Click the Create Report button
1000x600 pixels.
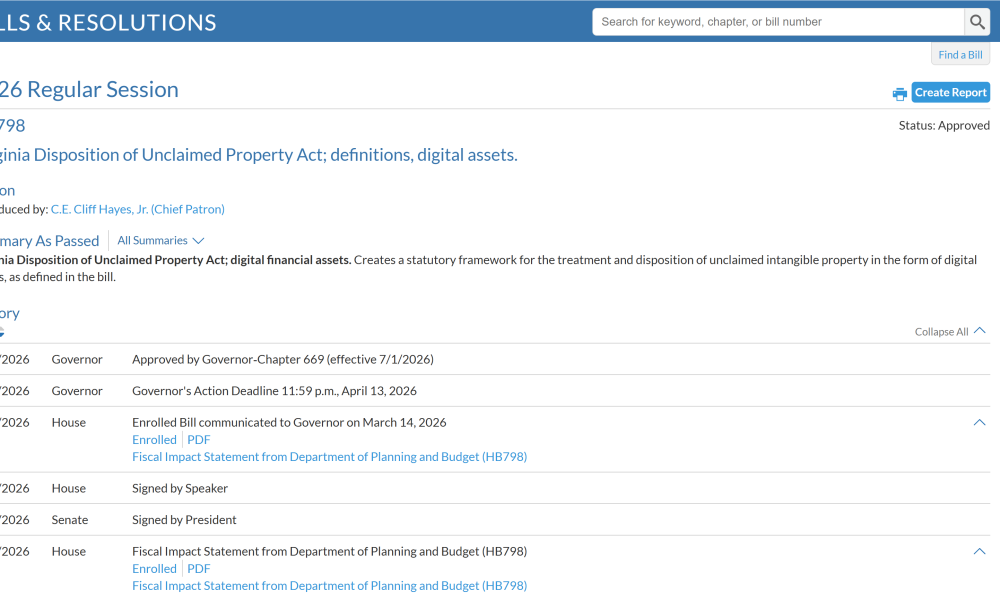[950, 93]
